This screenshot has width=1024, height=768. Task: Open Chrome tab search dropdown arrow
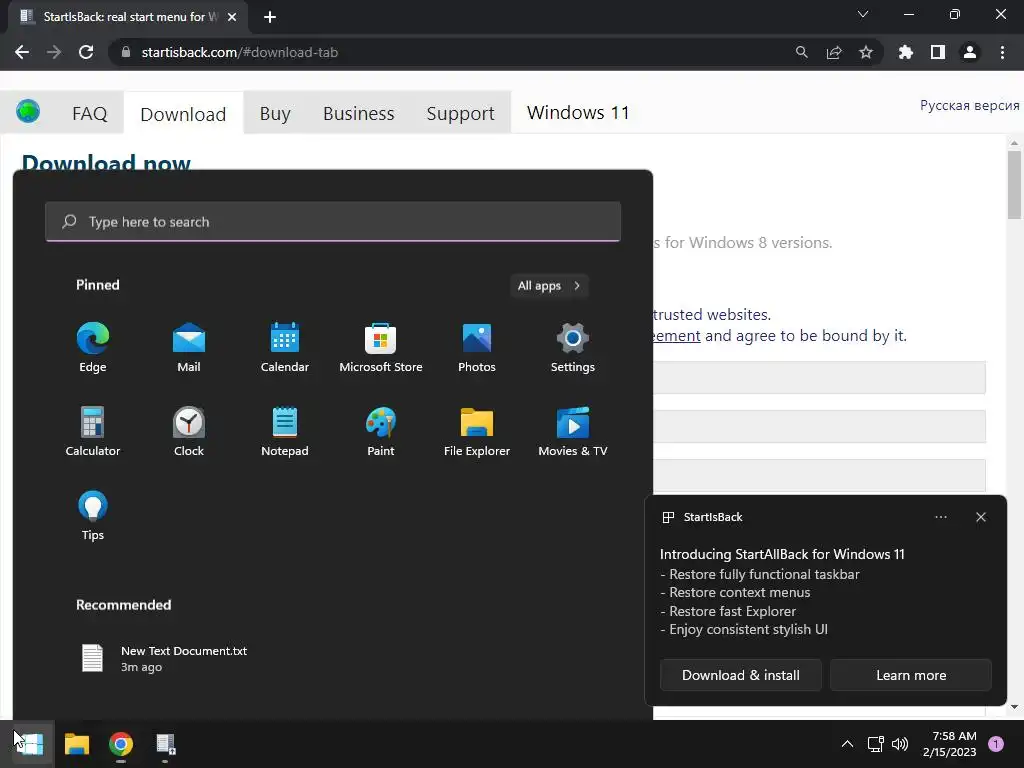863,14
